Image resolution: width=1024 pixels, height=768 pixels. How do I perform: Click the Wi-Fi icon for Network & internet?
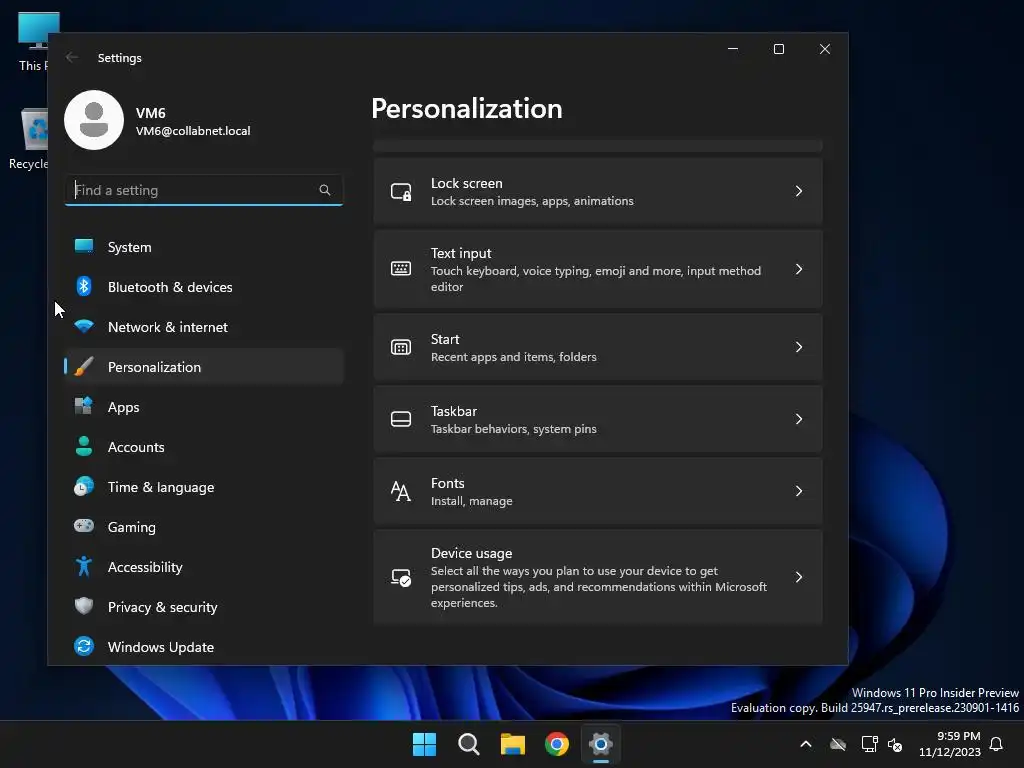(84, 326)
